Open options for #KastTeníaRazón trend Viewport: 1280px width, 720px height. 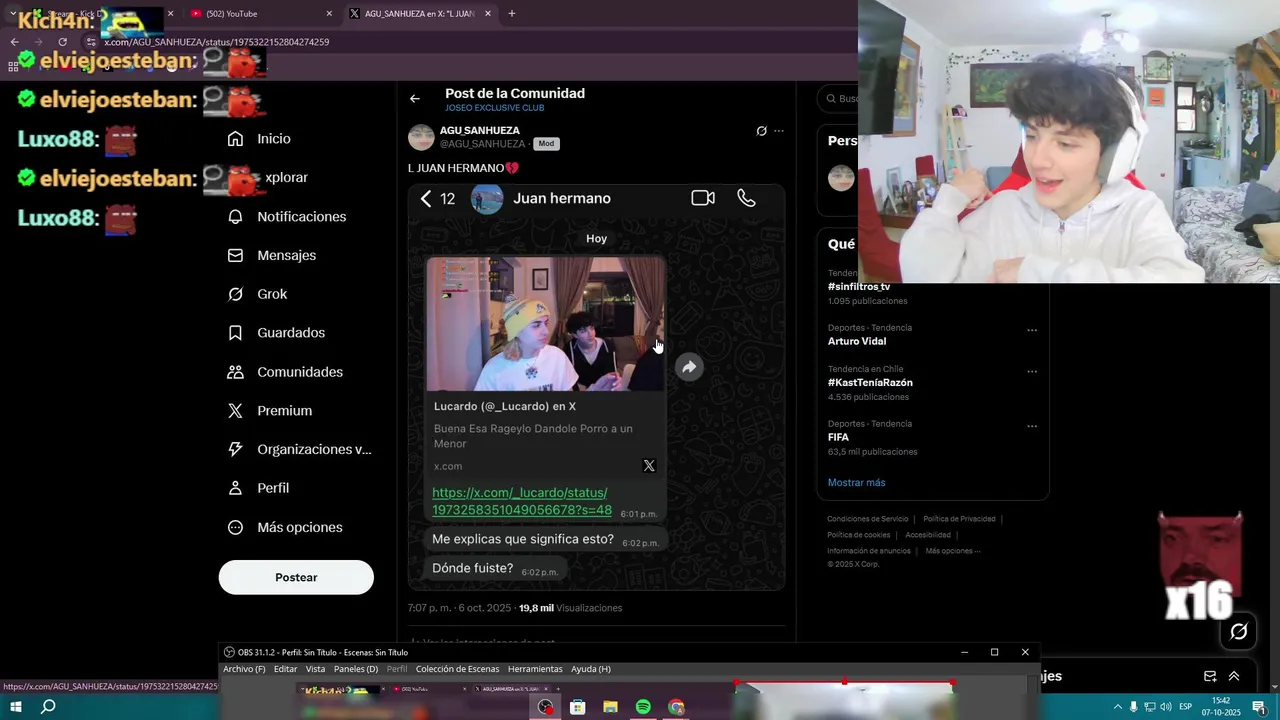tap(1032, 371)
